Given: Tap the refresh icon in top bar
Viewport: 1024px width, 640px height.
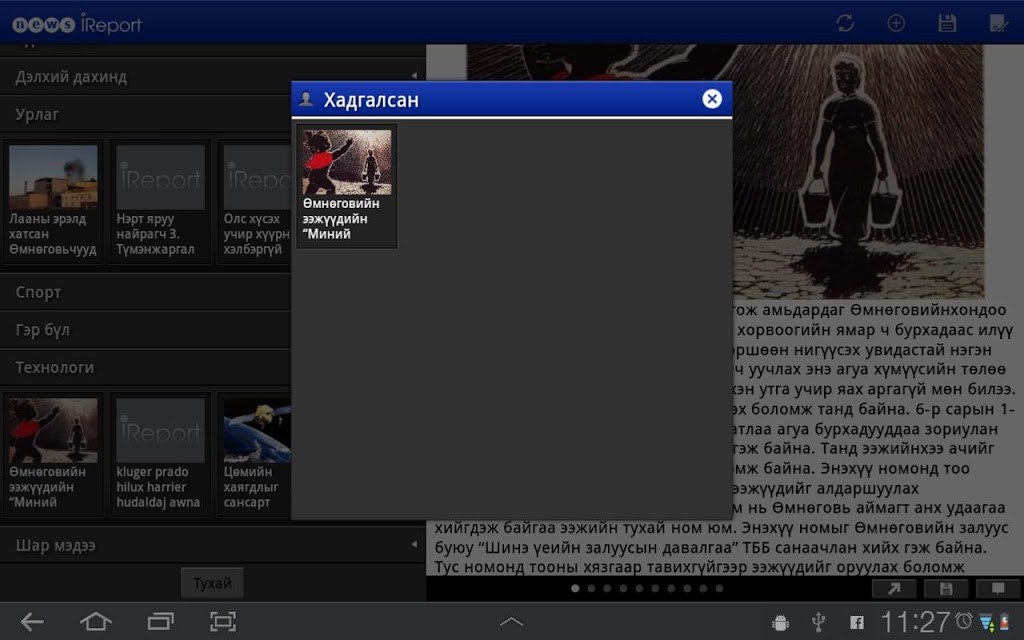Looking at the screenshot, I should [x=845, y=24].
